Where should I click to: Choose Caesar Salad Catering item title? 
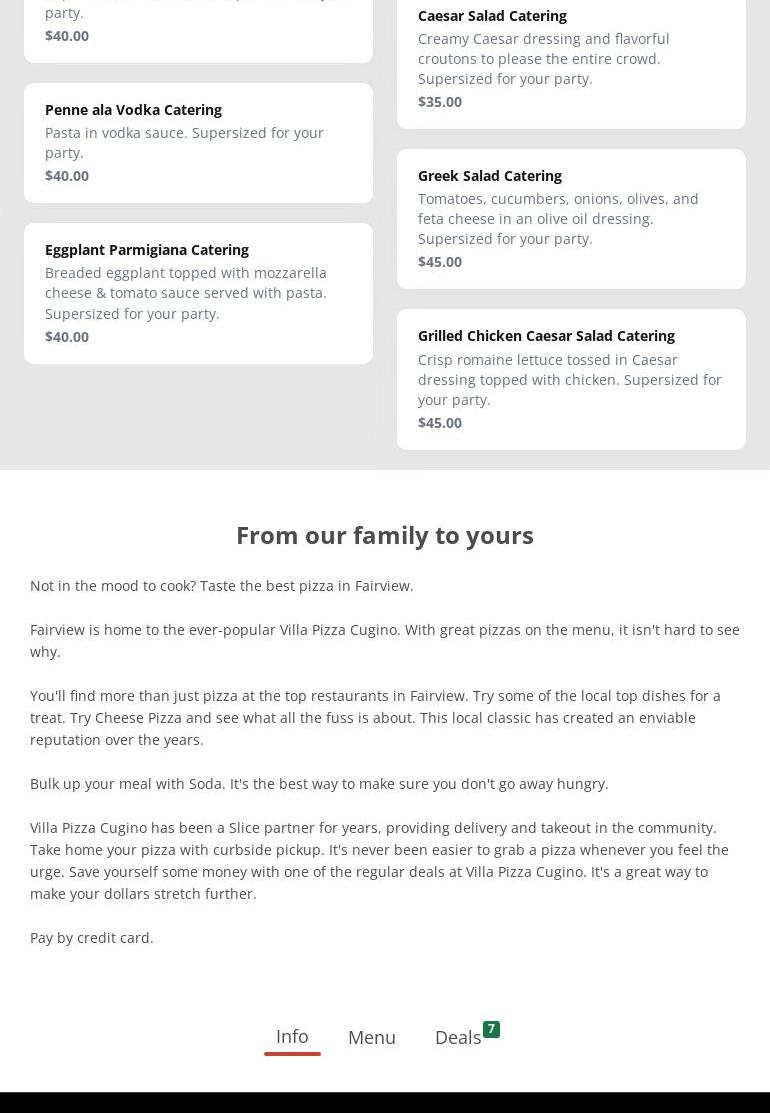[492, 16]
